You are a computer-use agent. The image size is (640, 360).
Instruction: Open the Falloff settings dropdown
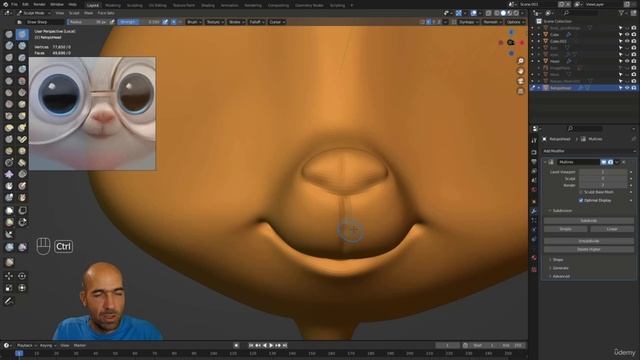[257, 22]
